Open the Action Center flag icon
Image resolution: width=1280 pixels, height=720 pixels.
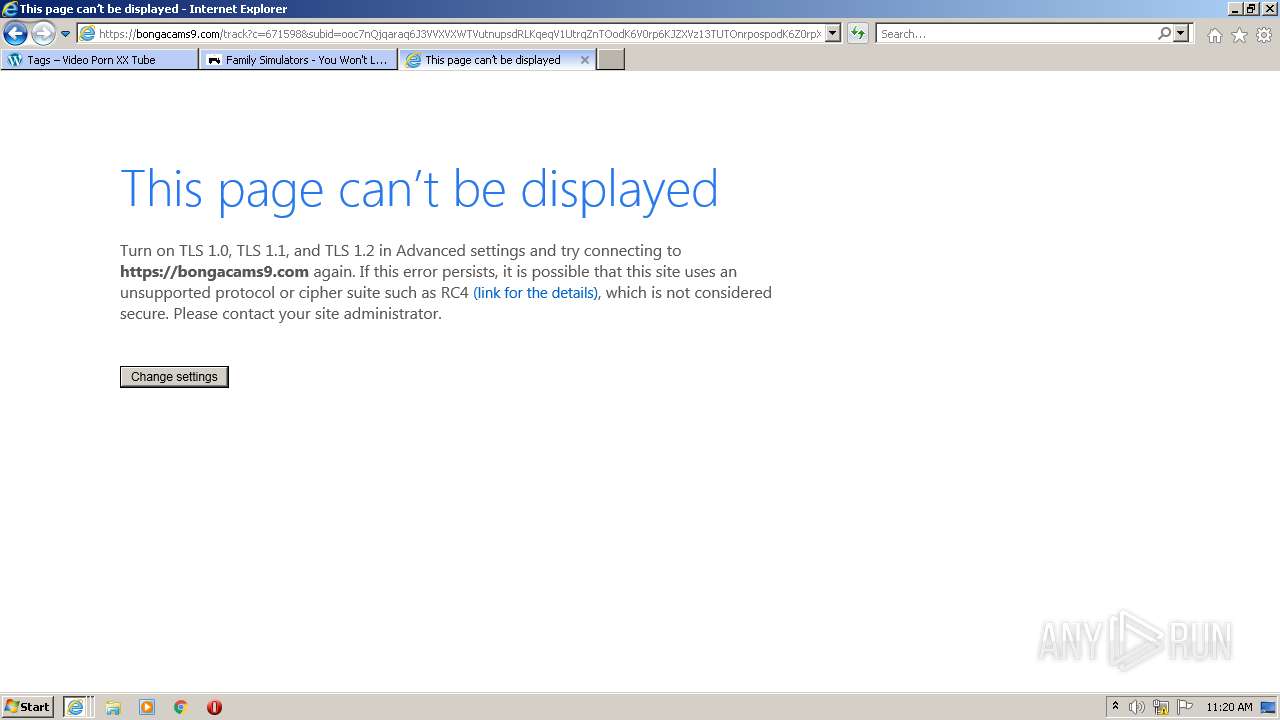pyautogui.click(x=1185, y=707)
